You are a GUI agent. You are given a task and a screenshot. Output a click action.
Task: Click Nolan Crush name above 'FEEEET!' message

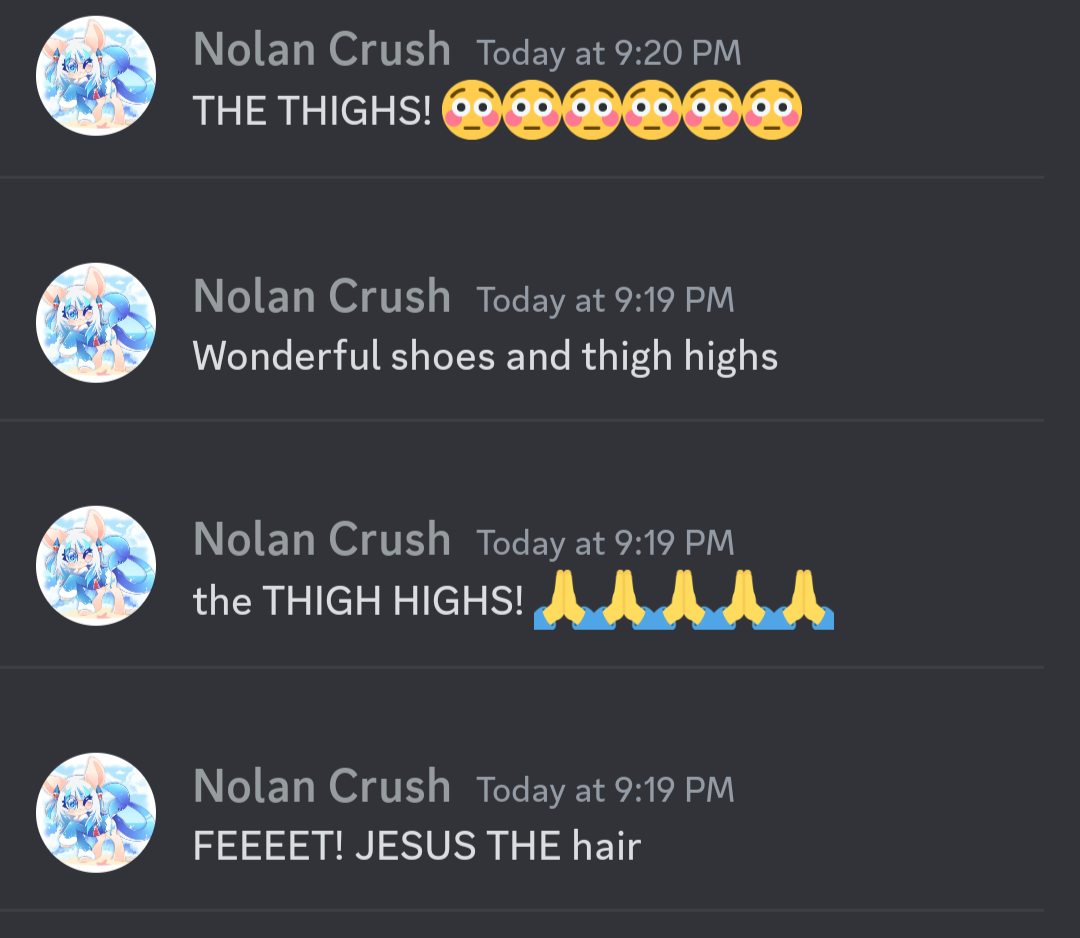click(322, 786)
